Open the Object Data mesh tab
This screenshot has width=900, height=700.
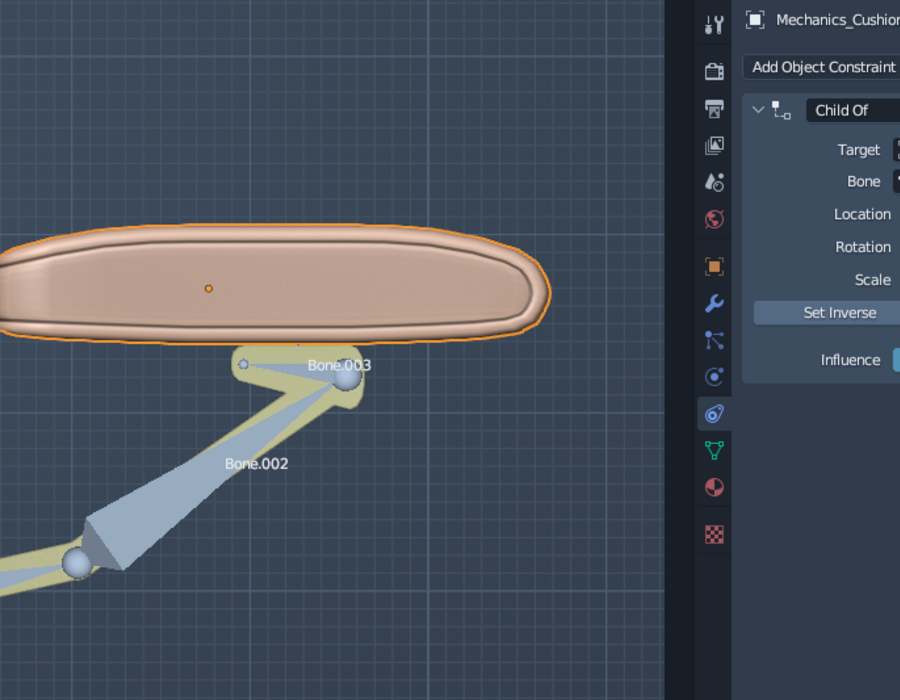(714, 450)
